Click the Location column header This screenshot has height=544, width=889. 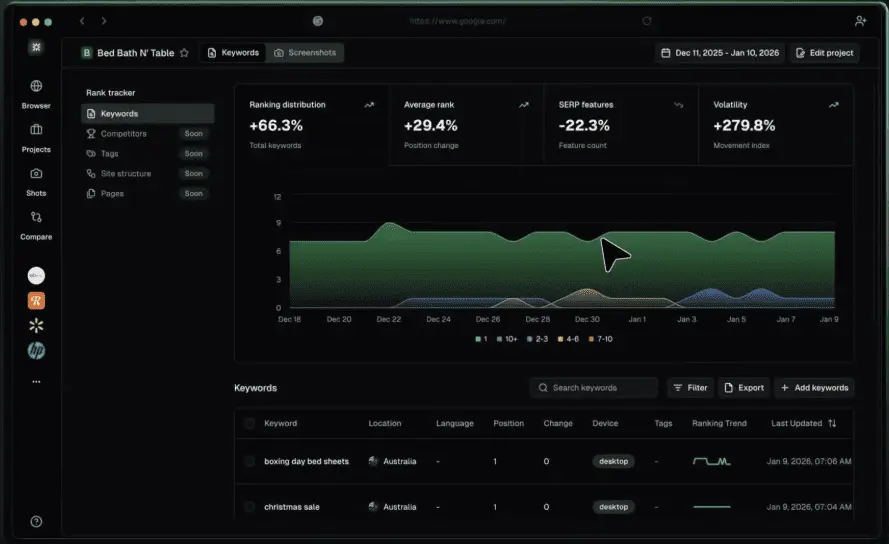384,423
